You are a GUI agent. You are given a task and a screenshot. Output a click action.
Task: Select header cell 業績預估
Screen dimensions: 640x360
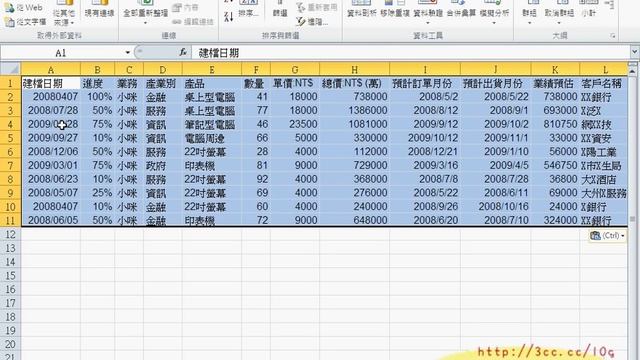tap(555, 83)
